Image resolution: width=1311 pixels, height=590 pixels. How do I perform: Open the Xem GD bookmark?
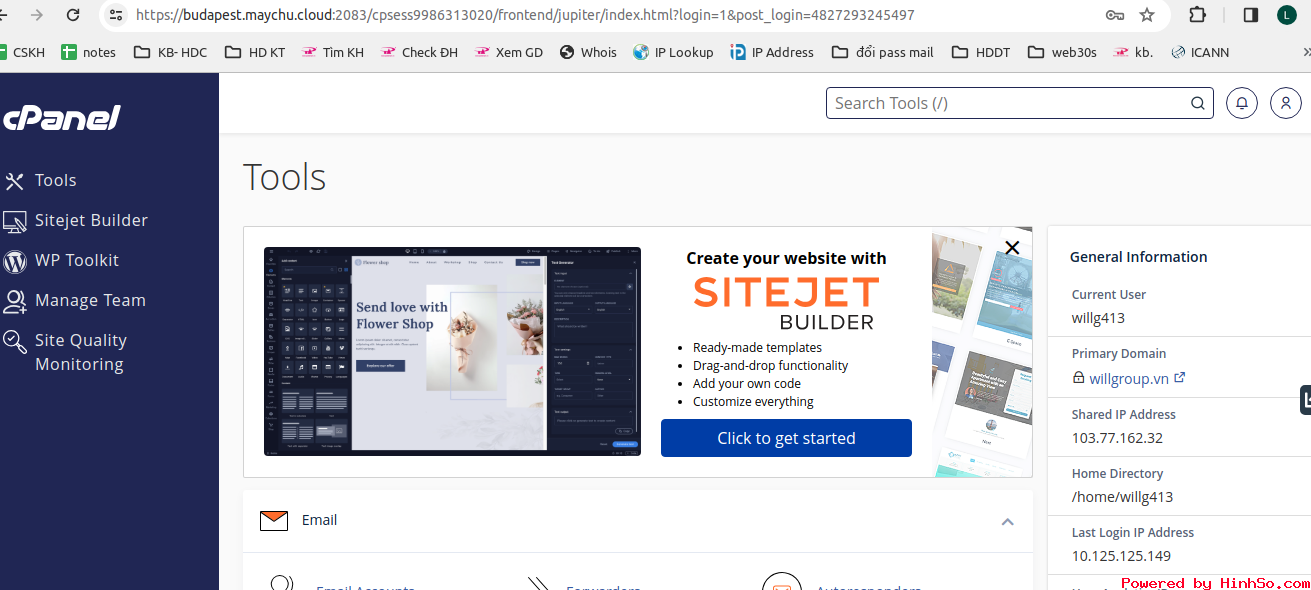click(x=509, y=52)
